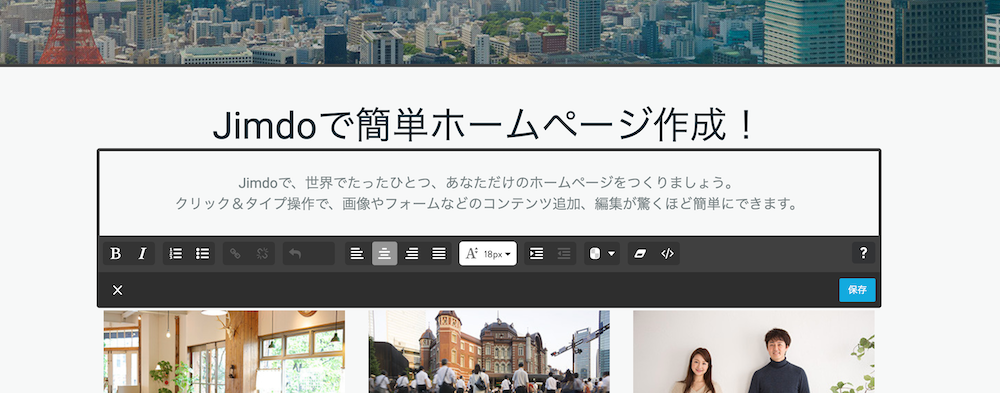The height and width of the screenshot is (393, 1000).
Task: Click the line beginning クリック＆タイプ操作で
Action: (487, 205)
